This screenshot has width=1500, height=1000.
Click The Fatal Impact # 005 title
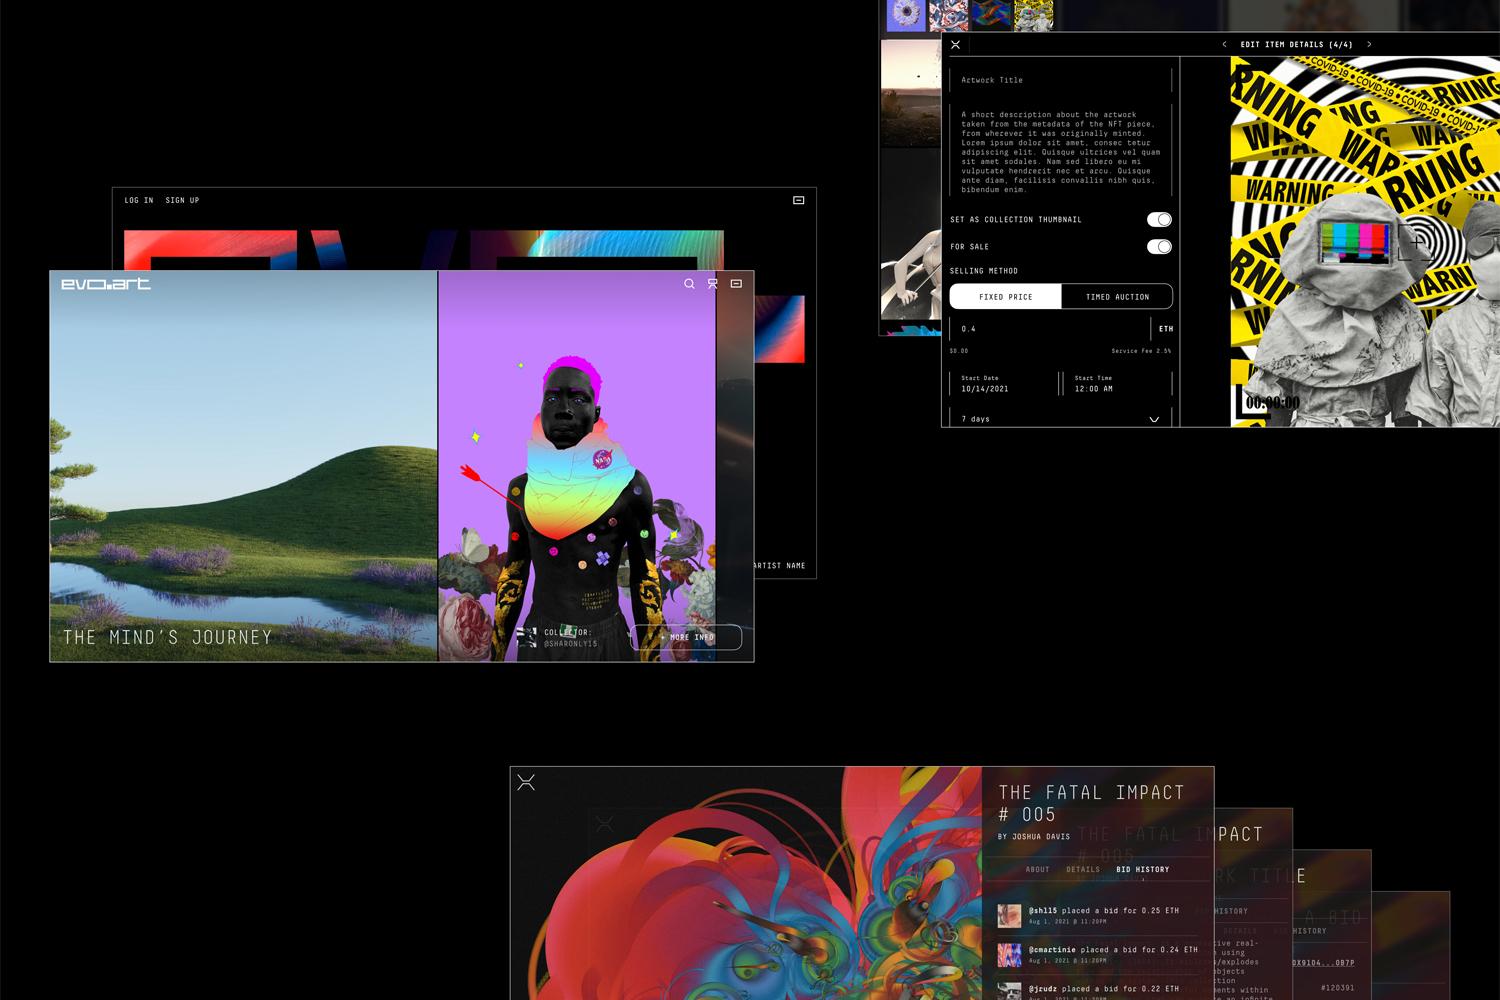[x=1091, y=804]
